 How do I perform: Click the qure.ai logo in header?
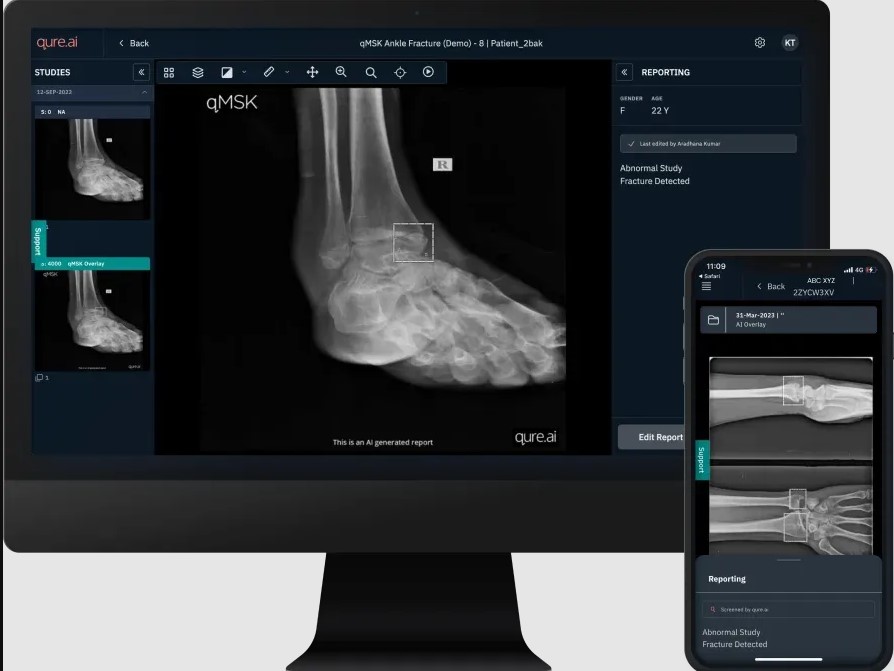point(57,42)
